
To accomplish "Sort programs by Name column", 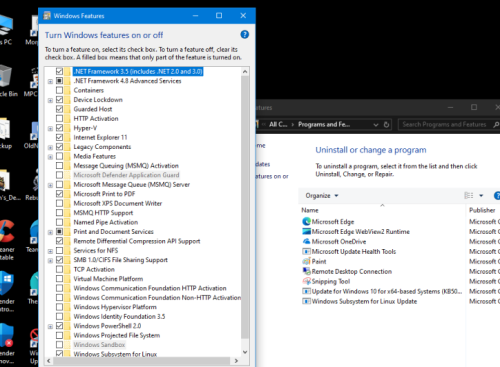I will tap(310, 210).
